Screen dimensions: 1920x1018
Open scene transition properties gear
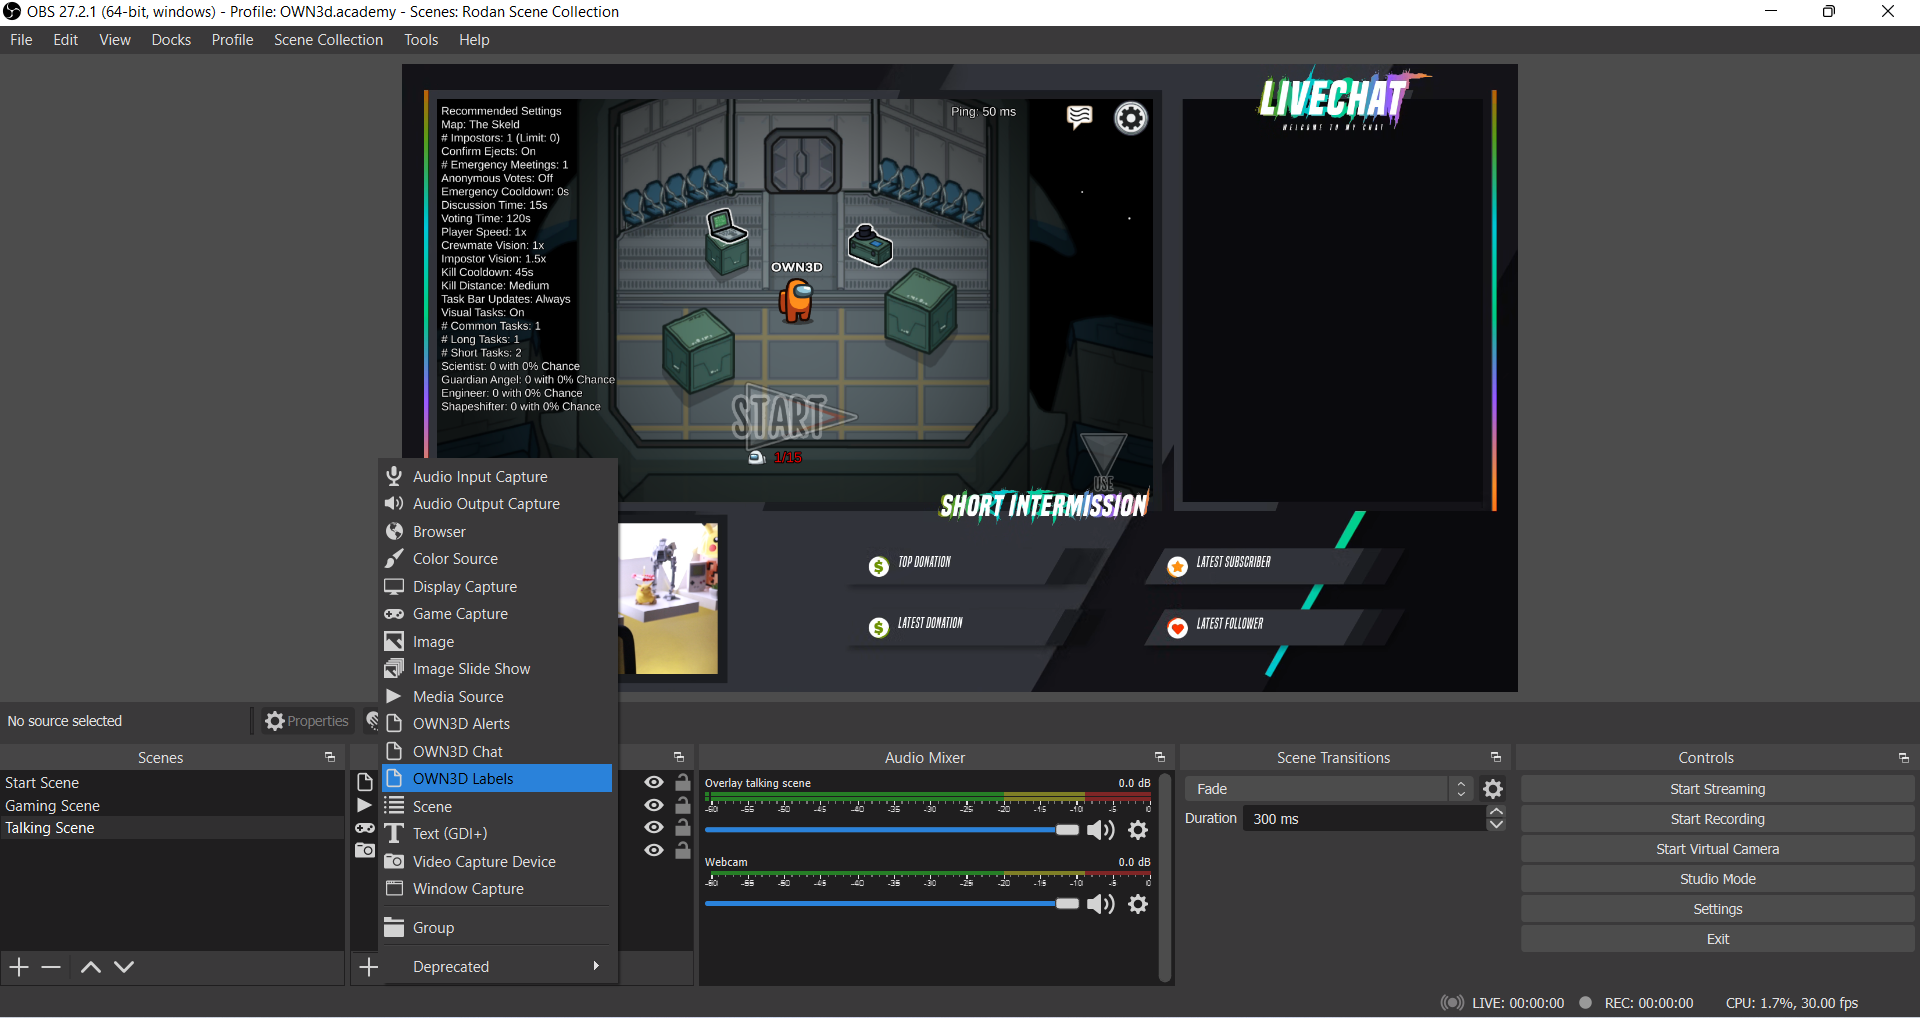(1493, 789)
